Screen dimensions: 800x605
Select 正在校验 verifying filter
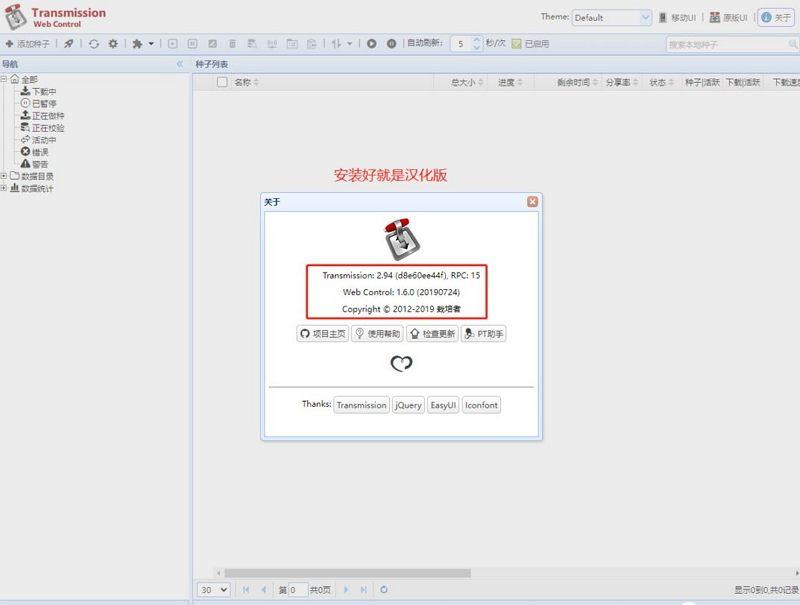click(x=48, y=128)
